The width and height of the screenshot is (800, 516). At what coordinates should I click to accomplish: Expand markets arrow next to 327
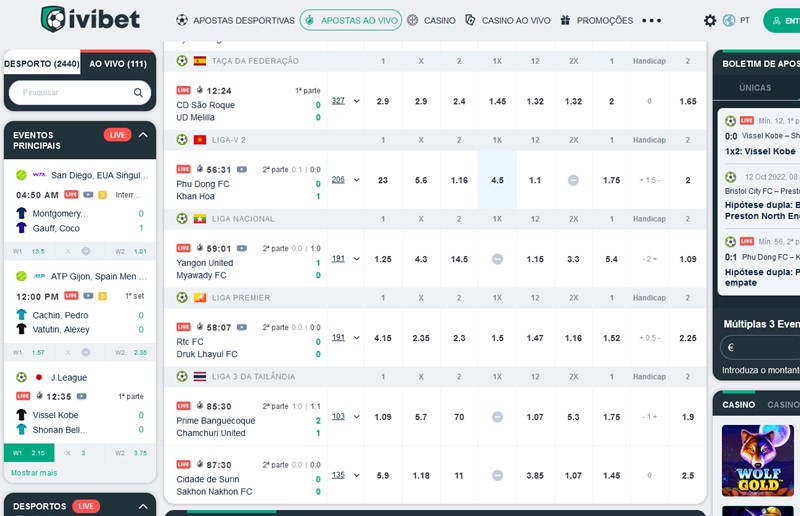tap(357, 101)
